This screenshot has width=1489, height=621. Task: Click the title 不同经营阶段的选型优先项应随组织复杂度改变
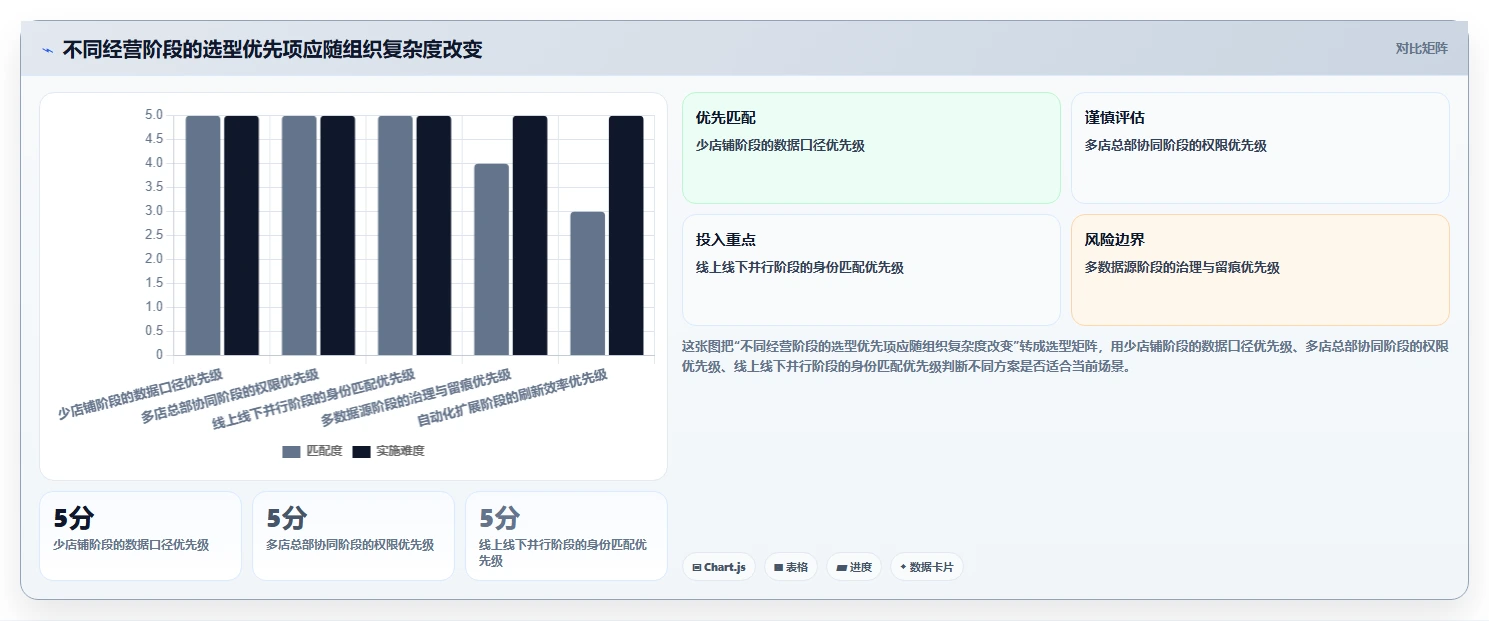click(272, 49)
